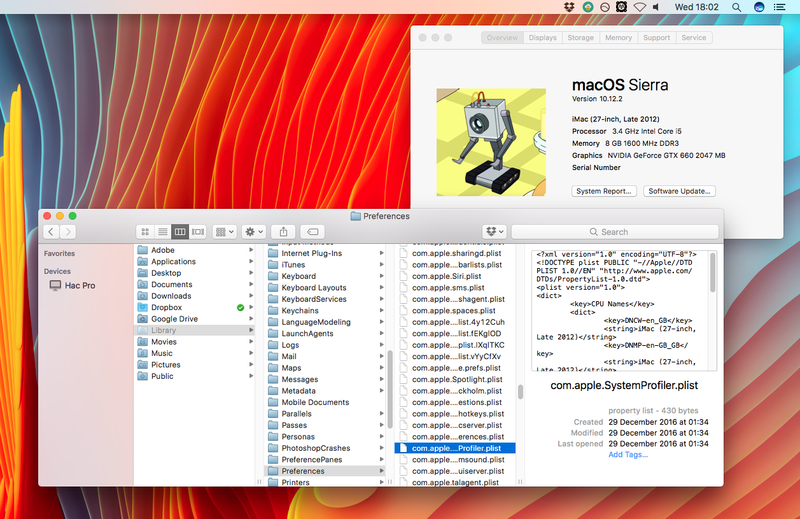800x519 pixels.
Task: Expand the Desktop folder arrow
Action: pyautogui.click(x=251, y=273)
